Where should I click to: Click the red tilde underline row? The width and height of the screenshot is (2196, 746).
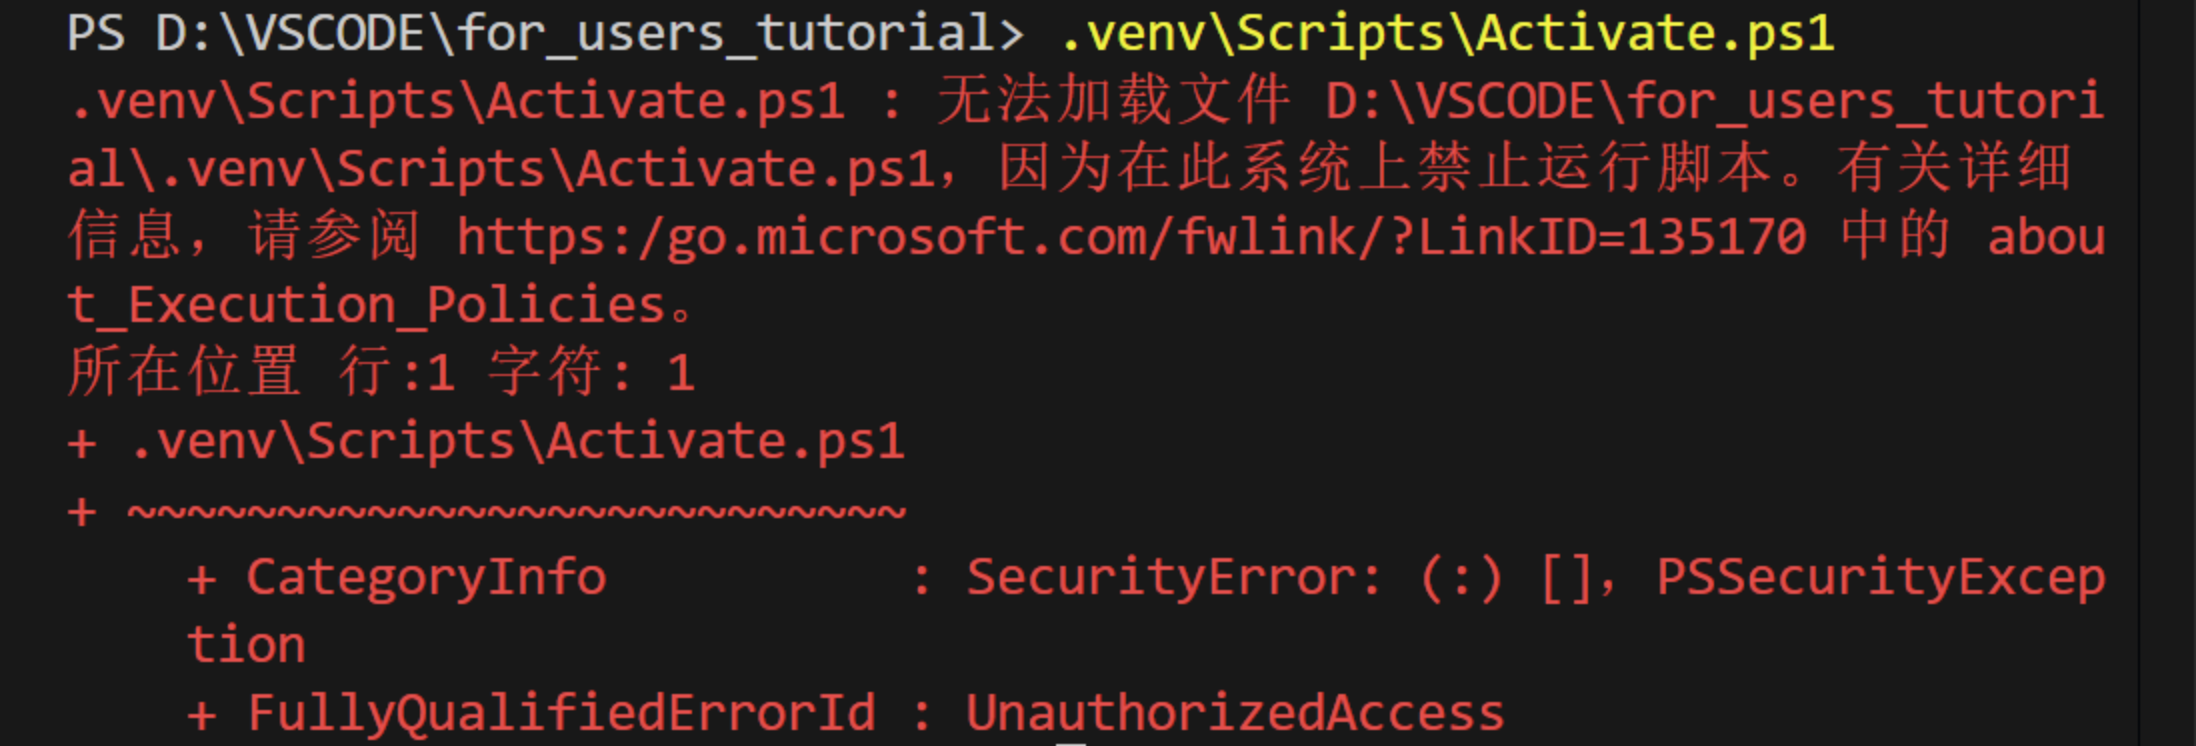(516, 513)
